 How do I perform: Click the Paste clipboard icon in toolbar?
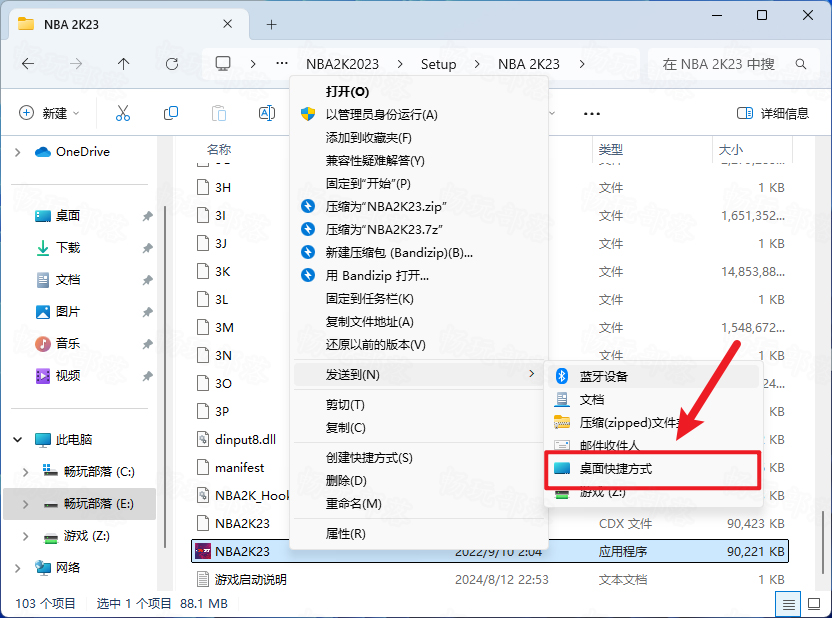pyautogui.click(x=219, y=113)
